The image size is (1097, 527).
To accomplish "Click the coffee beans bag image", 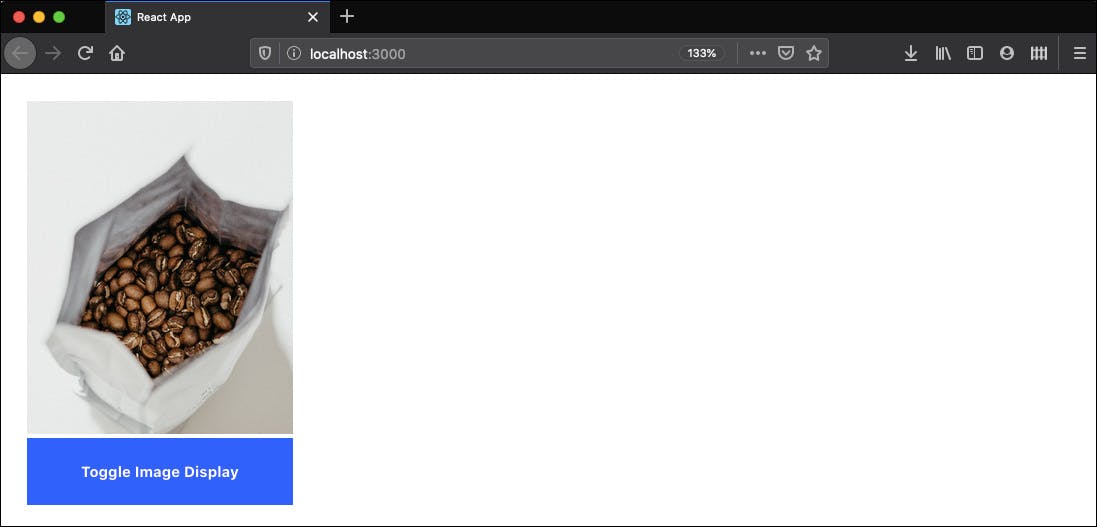I will tap(160, 267).
